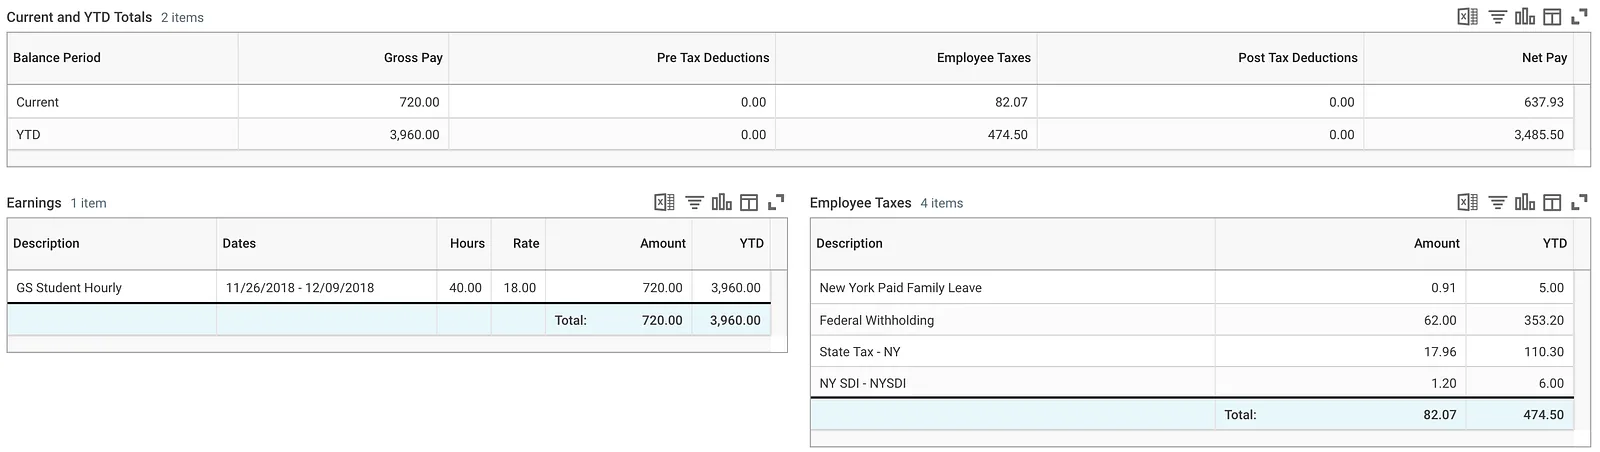Viewport: 1600px width, 452px height.
Task: Sort Employee Taxes by Description header
Action: [1013, 244]
